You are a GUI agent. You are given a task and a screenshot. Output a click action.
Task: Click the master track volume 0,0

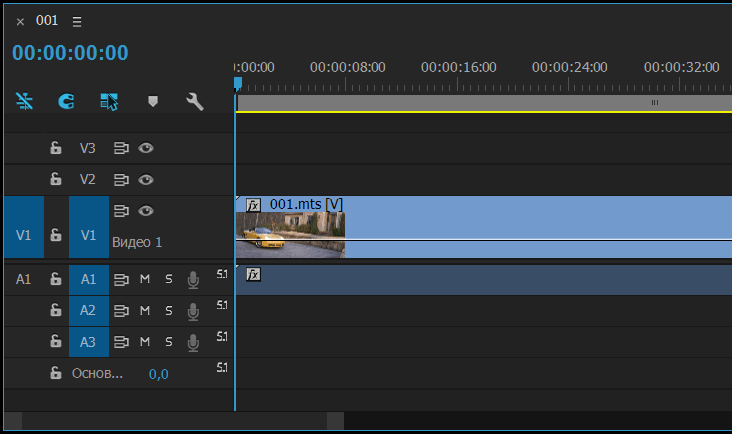158,374
